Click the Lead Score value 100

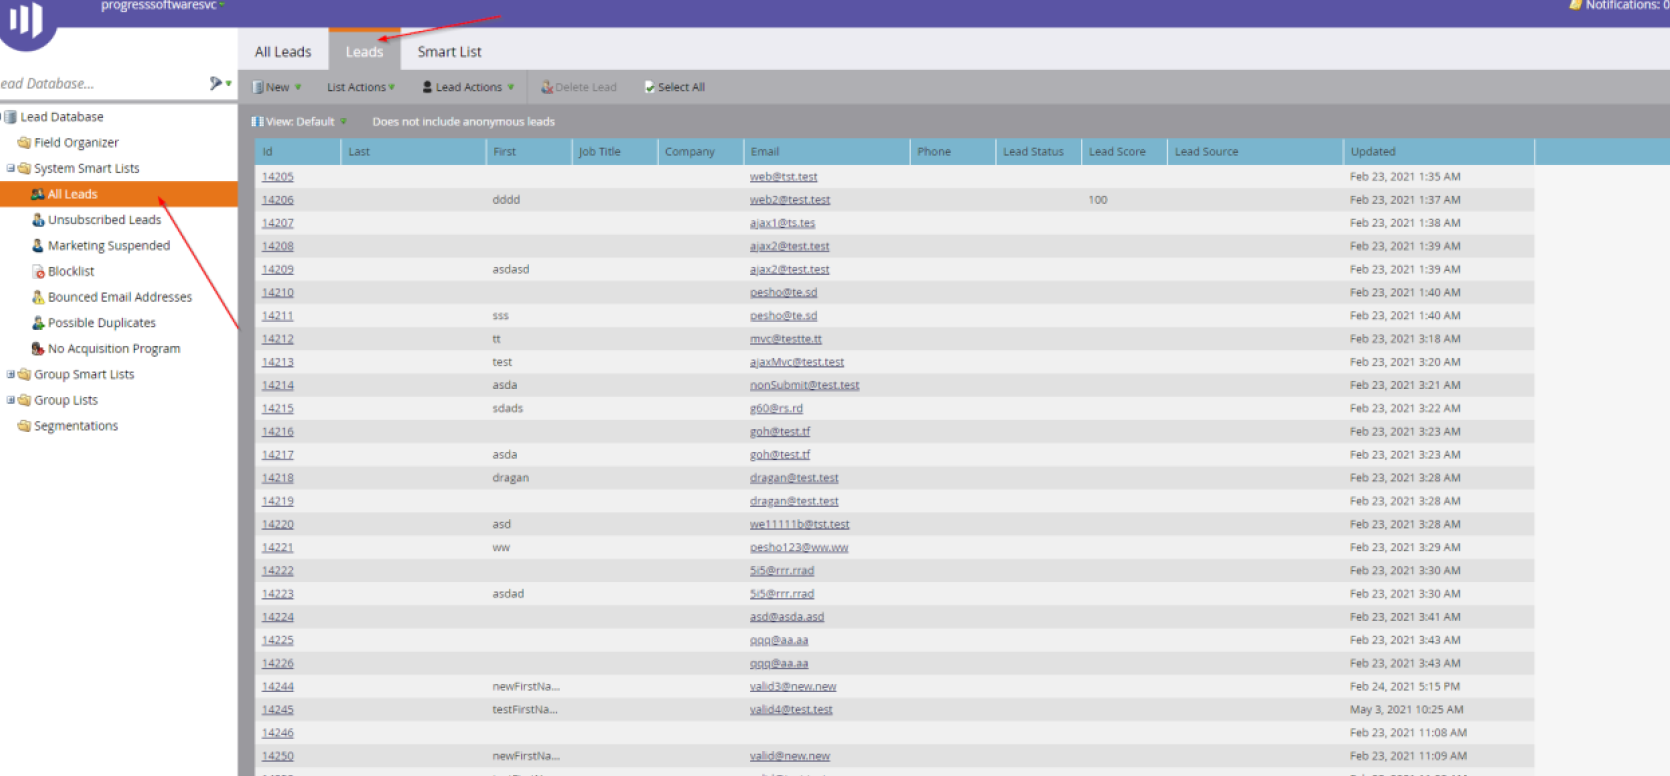[1097, 199]
